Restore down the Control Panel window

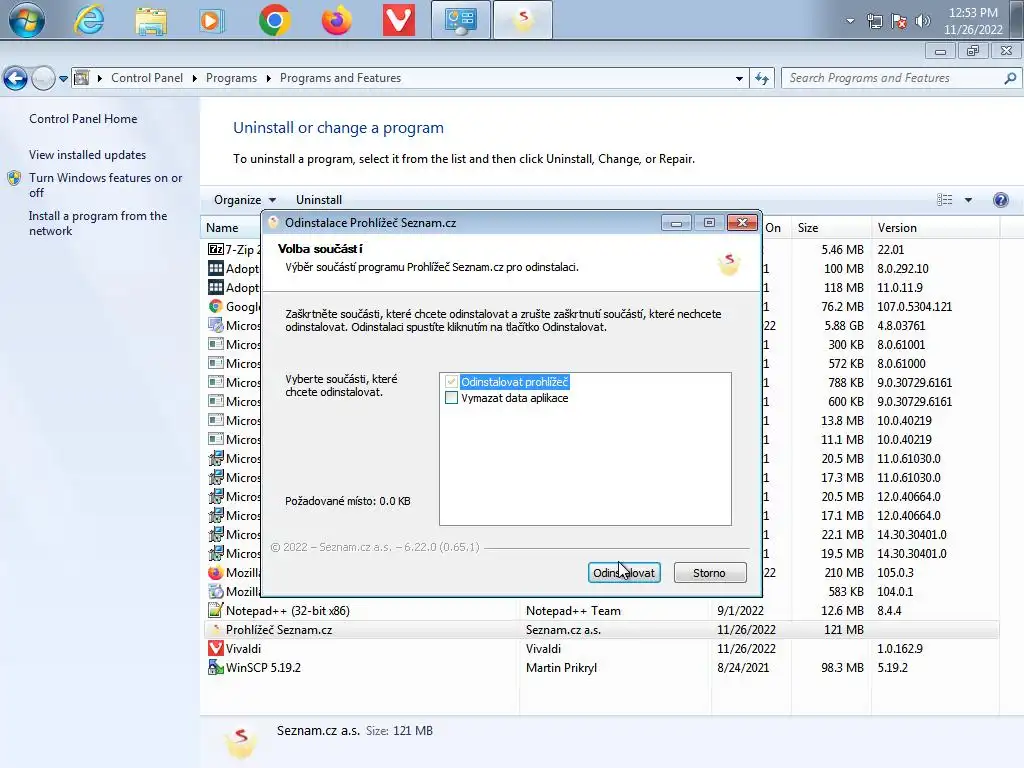point(973,51)
